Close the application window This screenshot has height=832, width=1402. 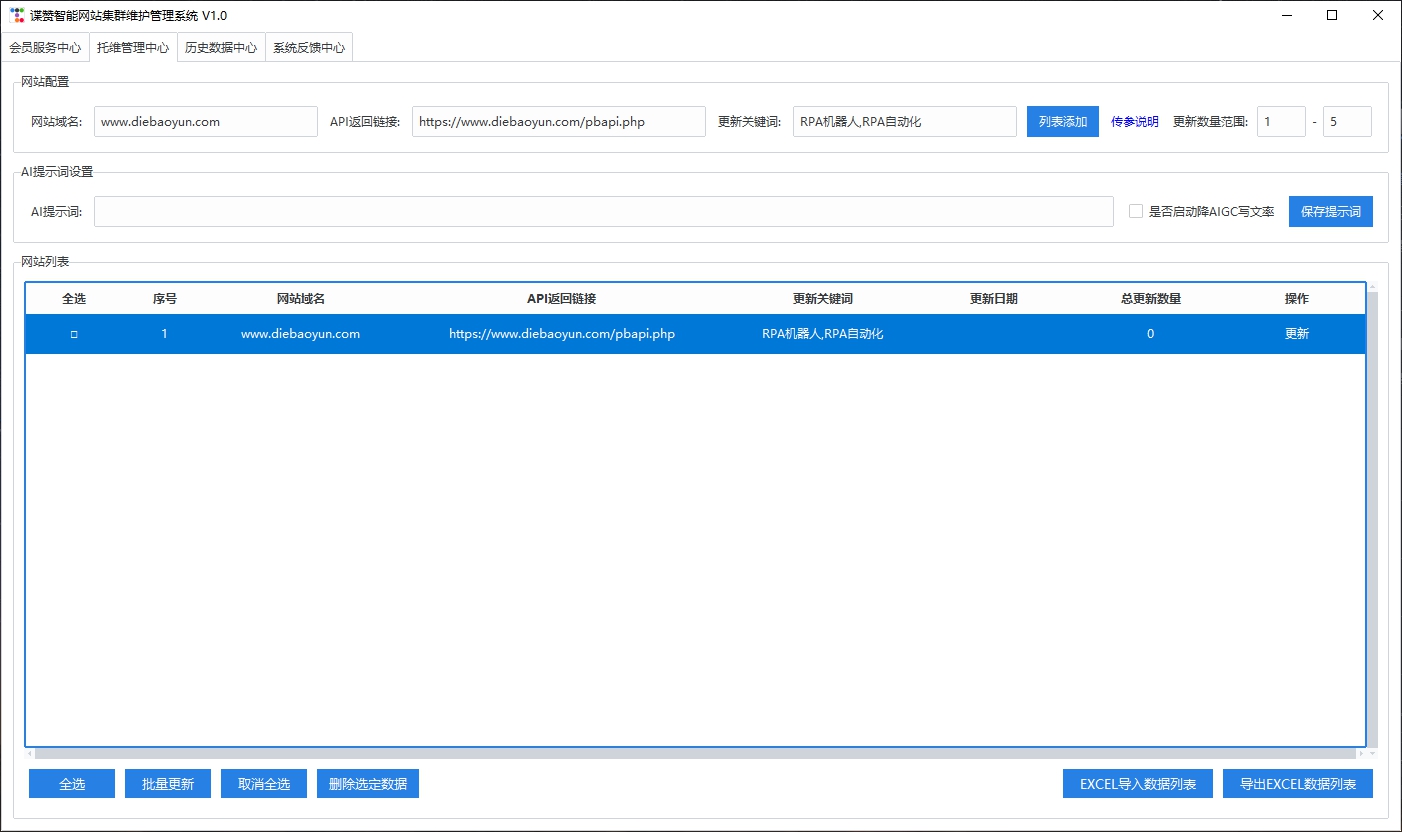coord(1378,15)
